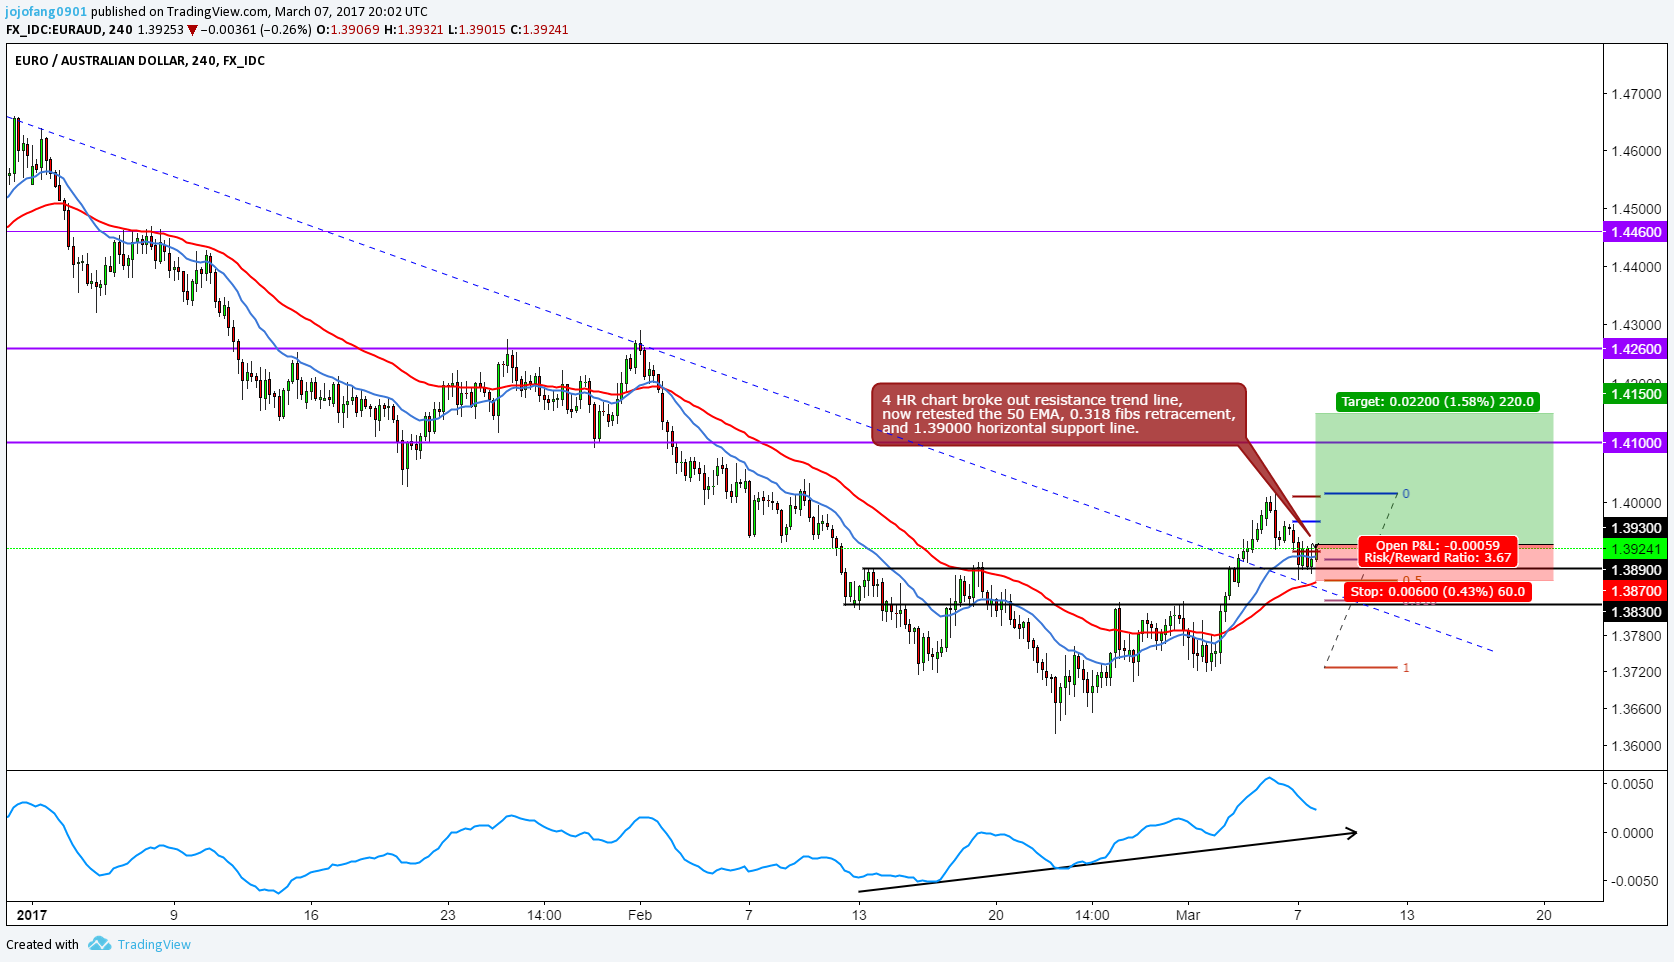Click the Feb date on time axis
The image size is (1674, 962).
[x=640, y=915]
